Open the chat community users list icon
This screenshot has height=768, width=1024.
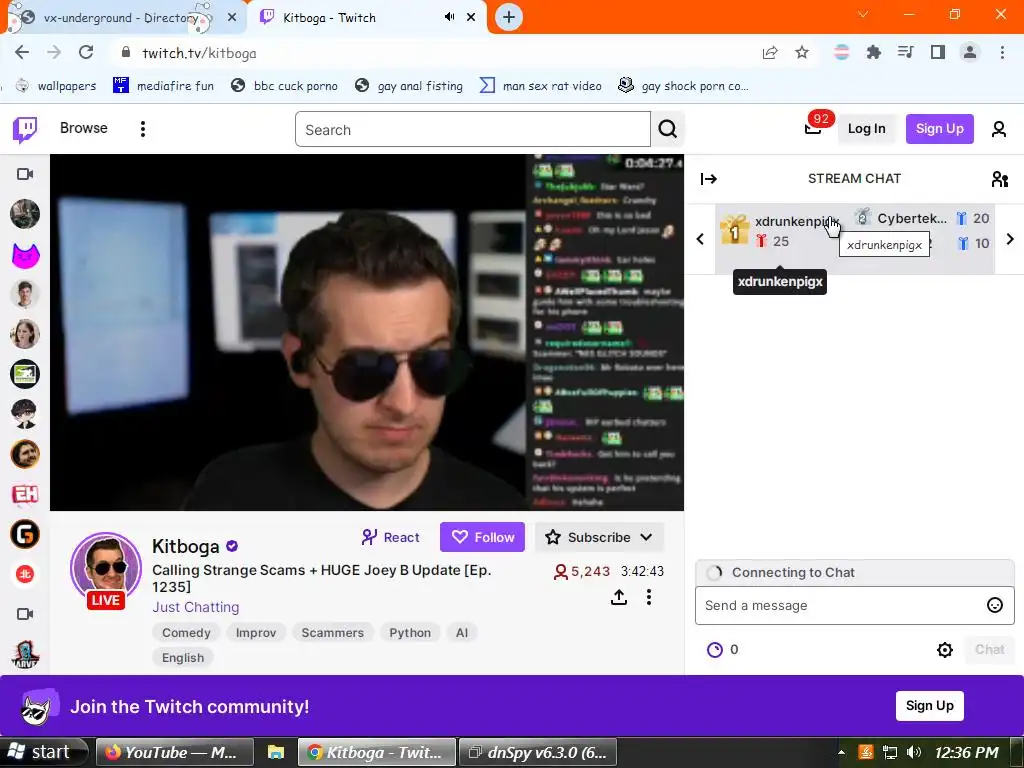point(999,179)
